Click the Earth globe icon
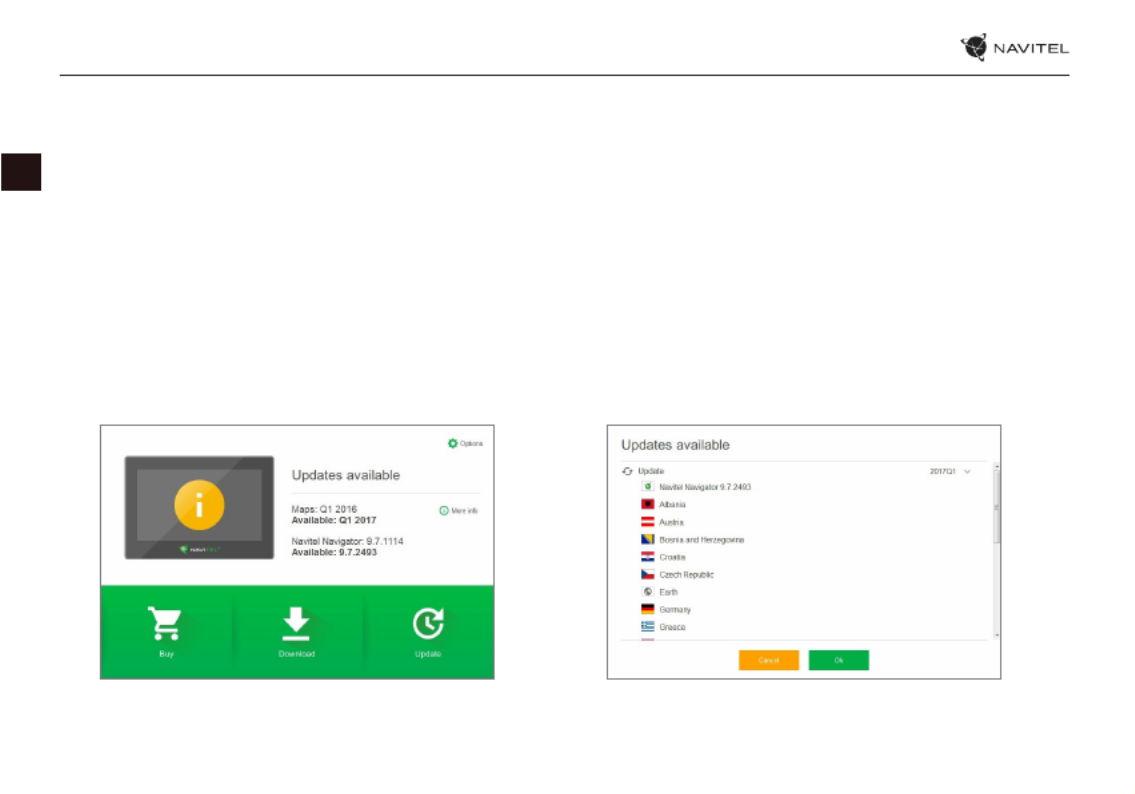This screenshot has width=1135, height=794. [648, 592]
